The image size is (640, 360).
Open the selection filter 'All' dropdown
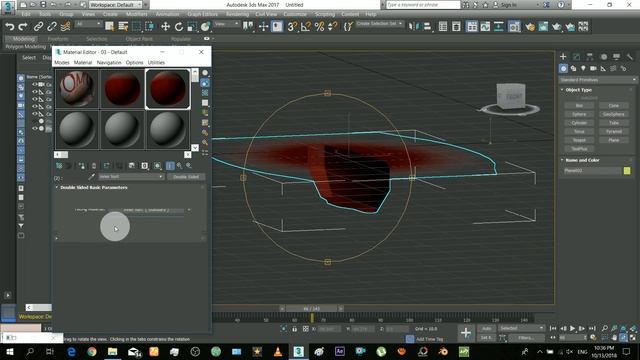(x=88, y=24)
